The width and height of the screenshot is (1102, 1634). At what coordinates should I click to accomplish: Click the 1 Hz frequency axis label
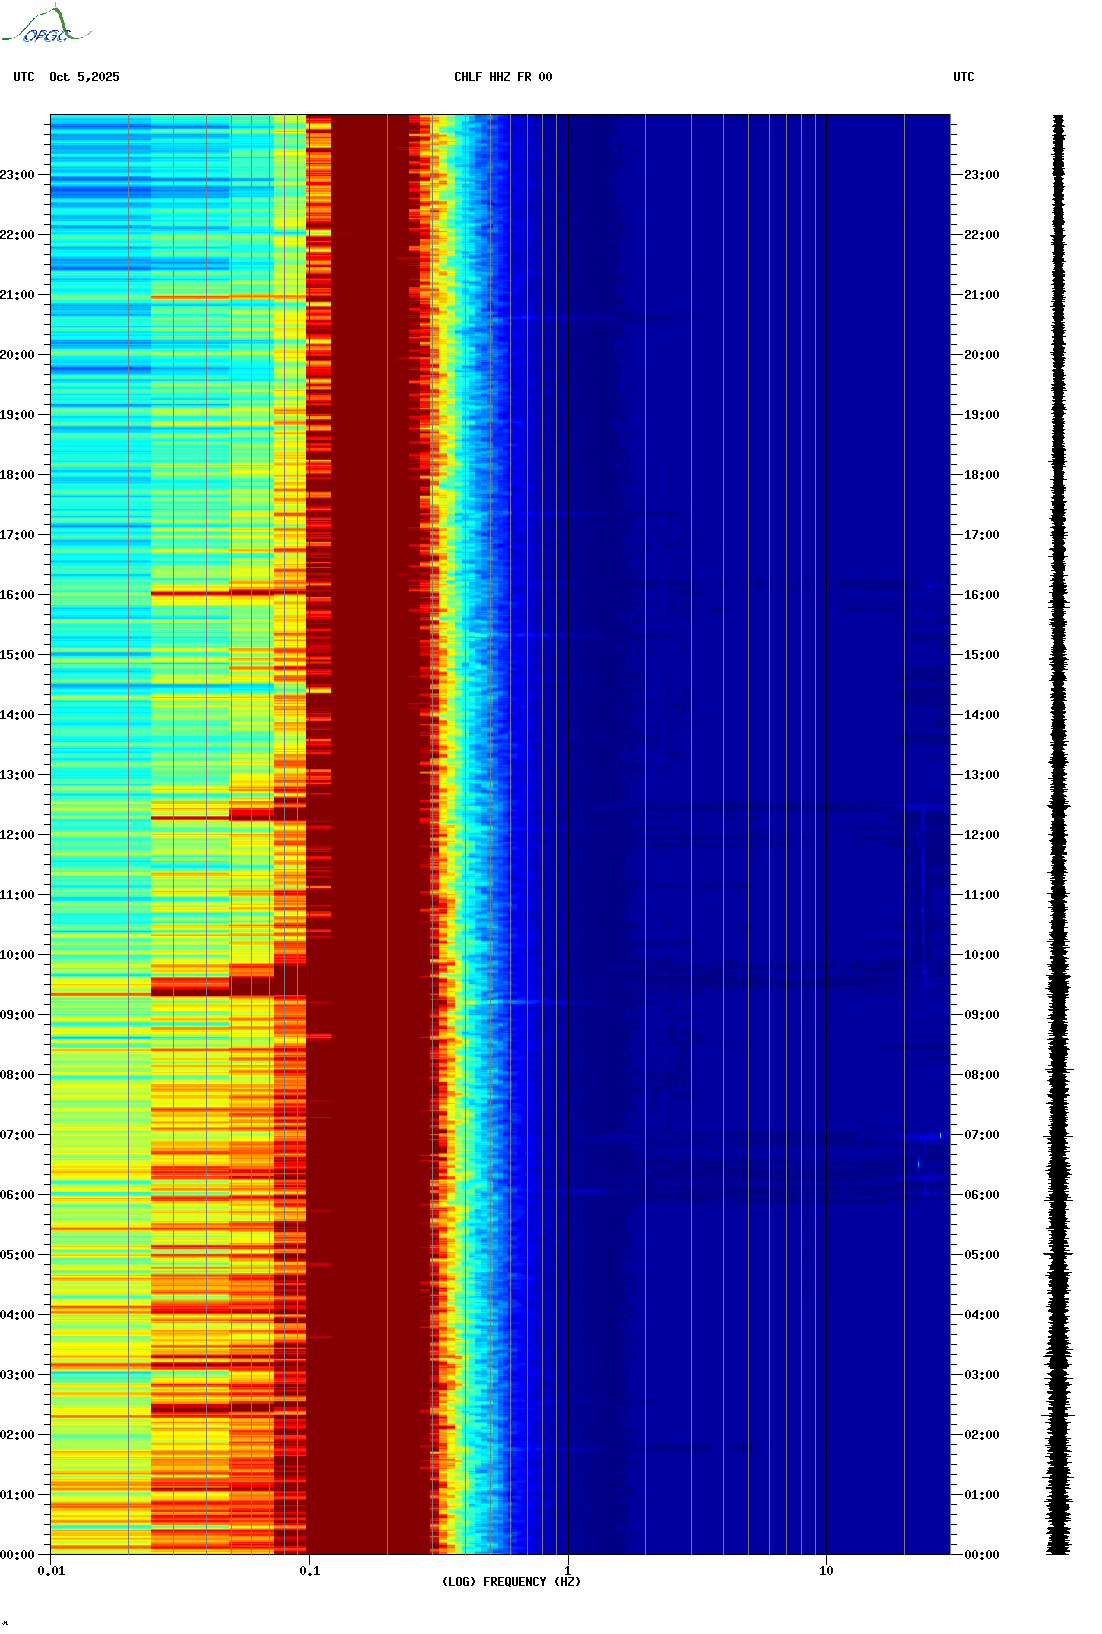[568, 1571]
